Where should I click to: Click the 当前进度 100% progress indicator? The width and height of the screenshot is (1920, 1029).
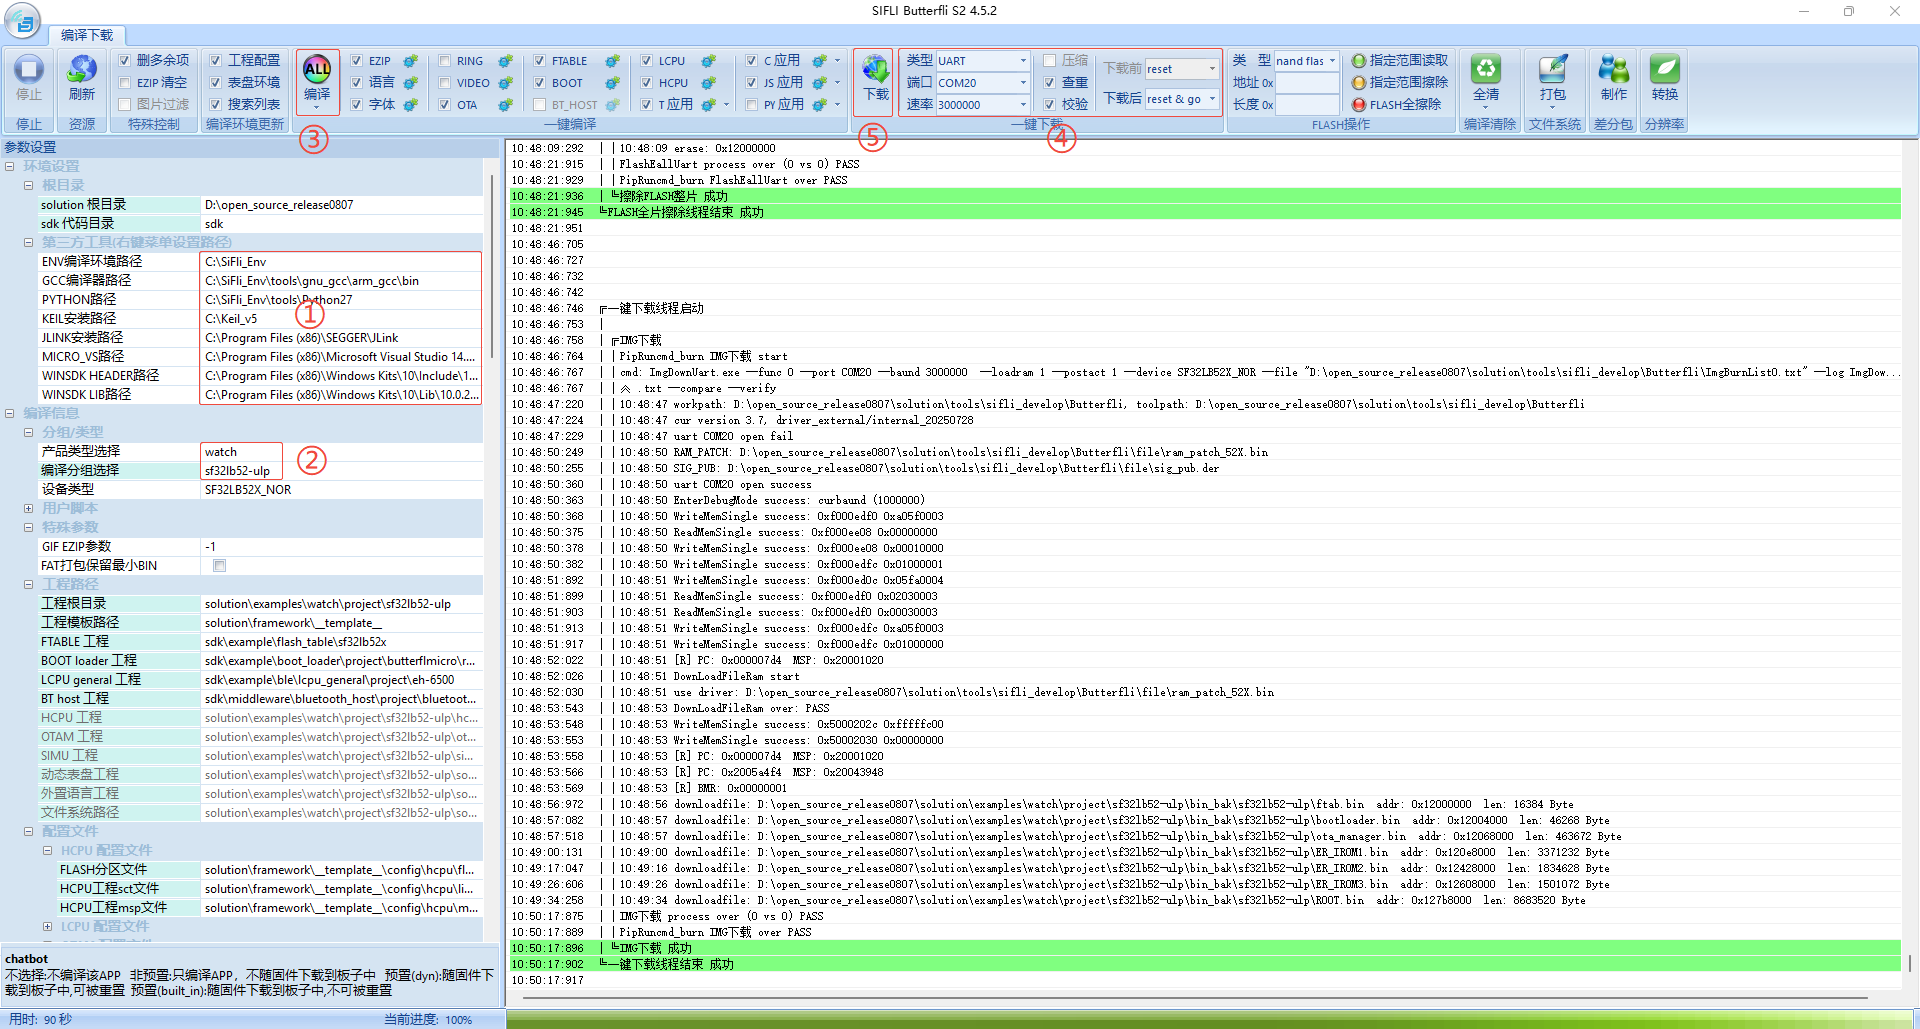pyautogui.click(x=428, y=1020)
